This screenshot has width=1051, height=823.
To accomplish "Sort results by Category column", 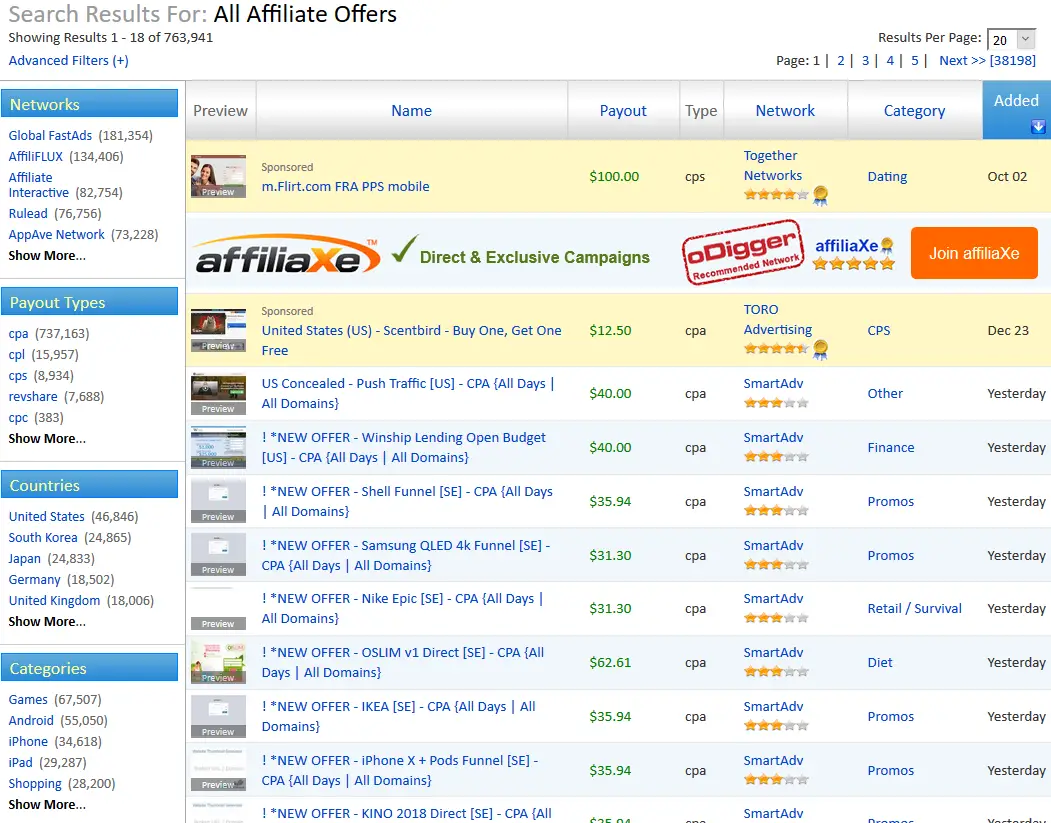I will pos(914,111).
